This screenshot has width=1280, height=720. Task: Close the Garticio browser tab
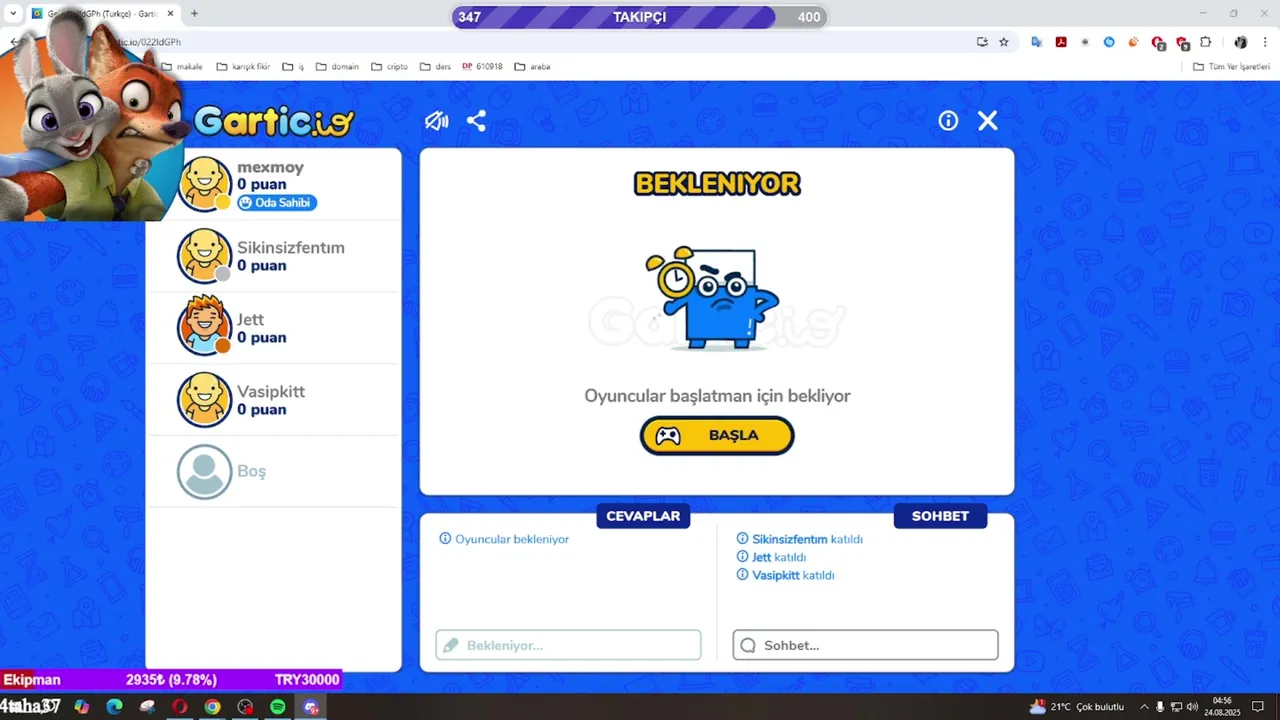[170, 14]
